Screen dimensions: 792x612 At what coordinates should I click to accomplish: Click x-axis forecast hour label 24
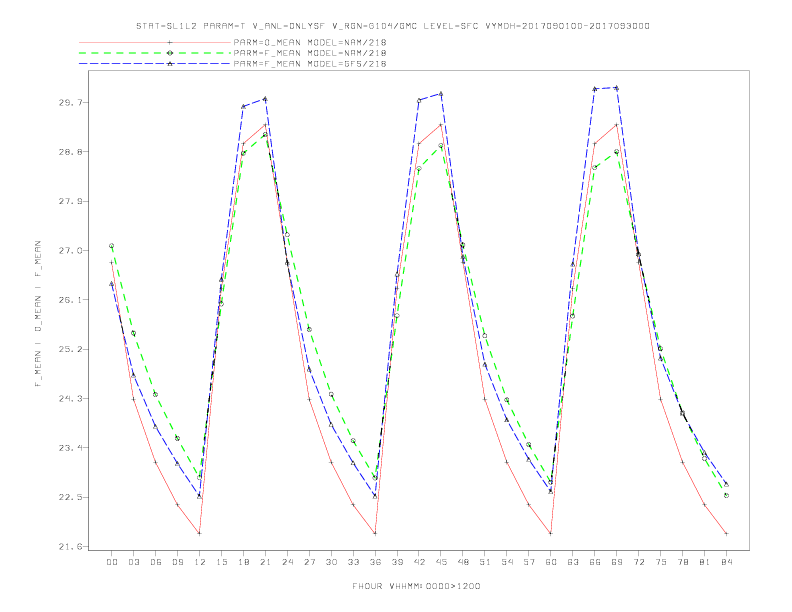click(x=287, y=562)
